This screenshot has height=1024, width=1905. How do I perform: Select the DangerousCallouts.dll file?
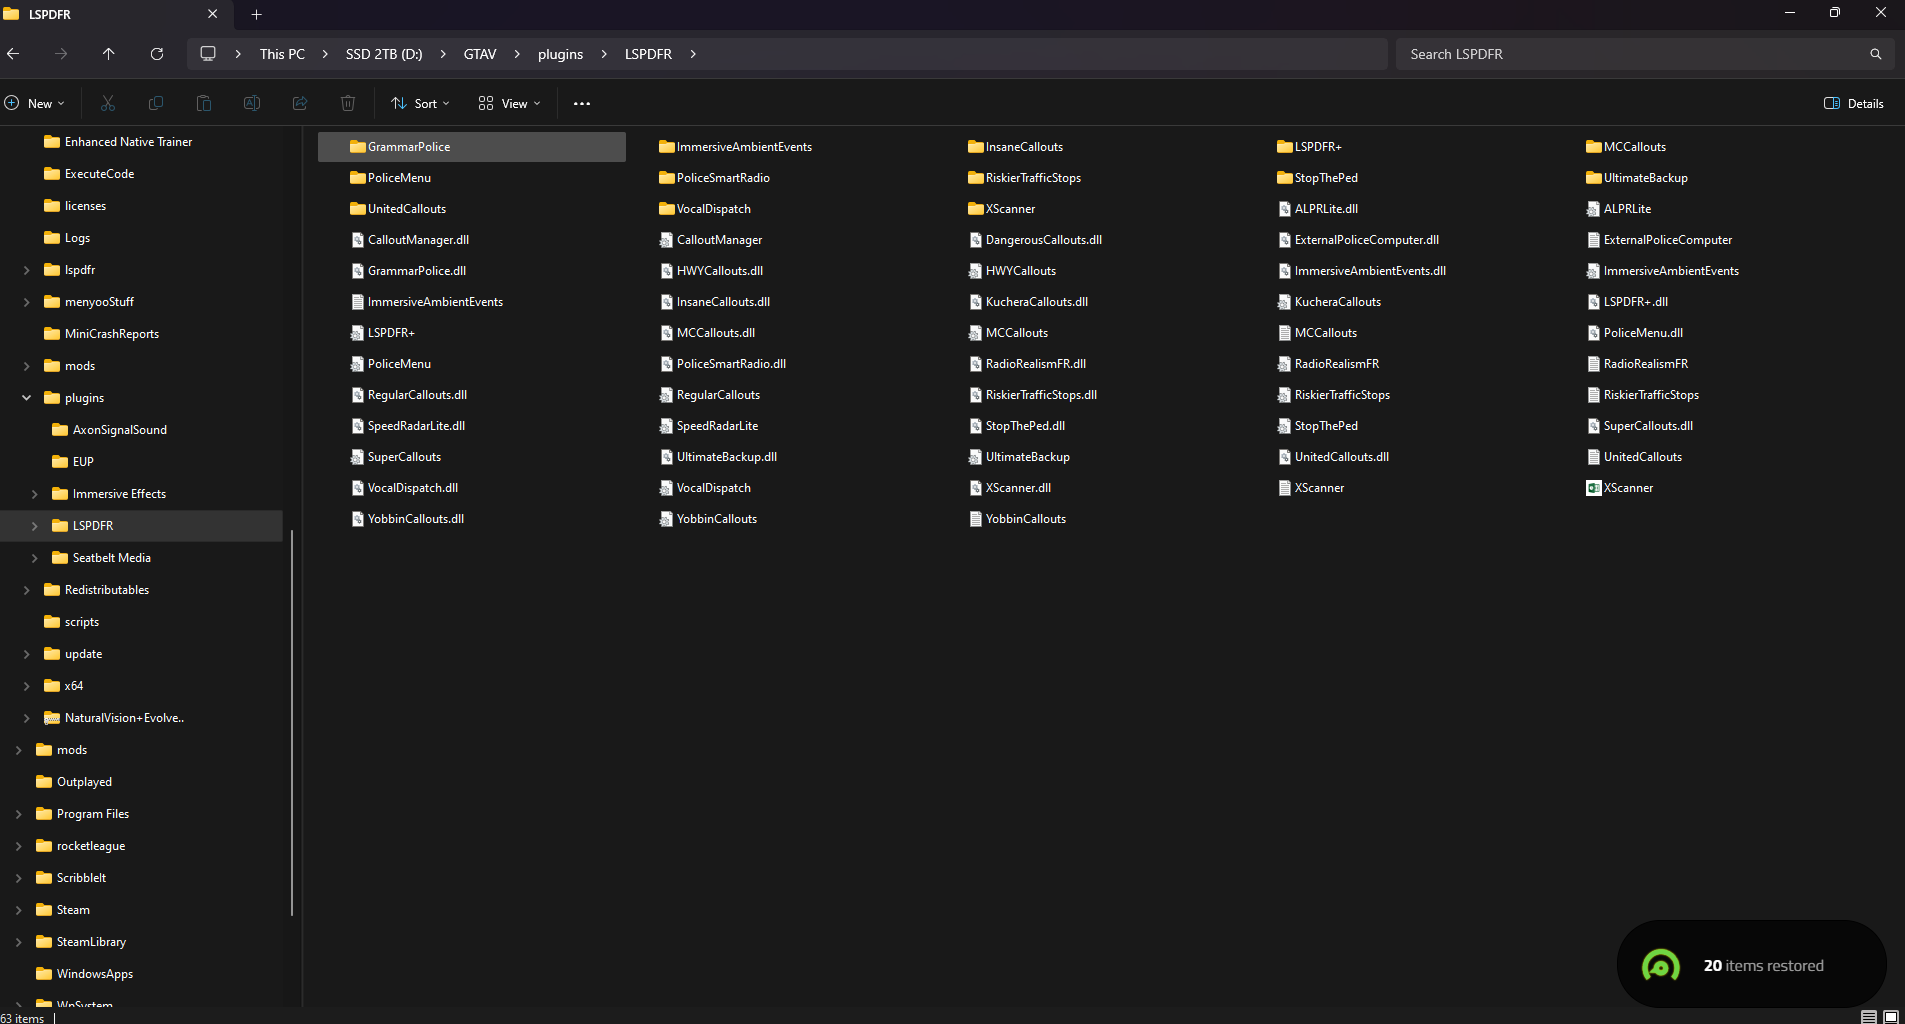tap(1036, 240)
